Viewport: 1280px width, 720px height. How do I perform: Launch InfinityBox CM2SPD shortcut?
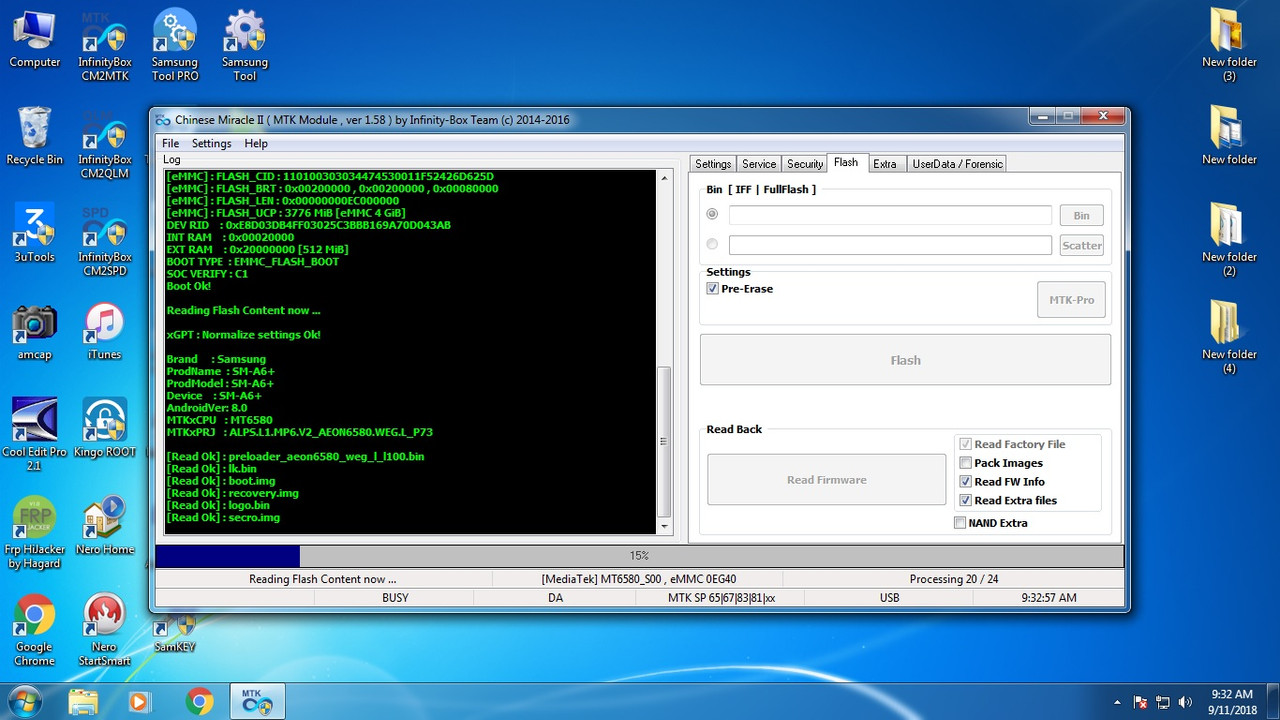tap(105, 240)
